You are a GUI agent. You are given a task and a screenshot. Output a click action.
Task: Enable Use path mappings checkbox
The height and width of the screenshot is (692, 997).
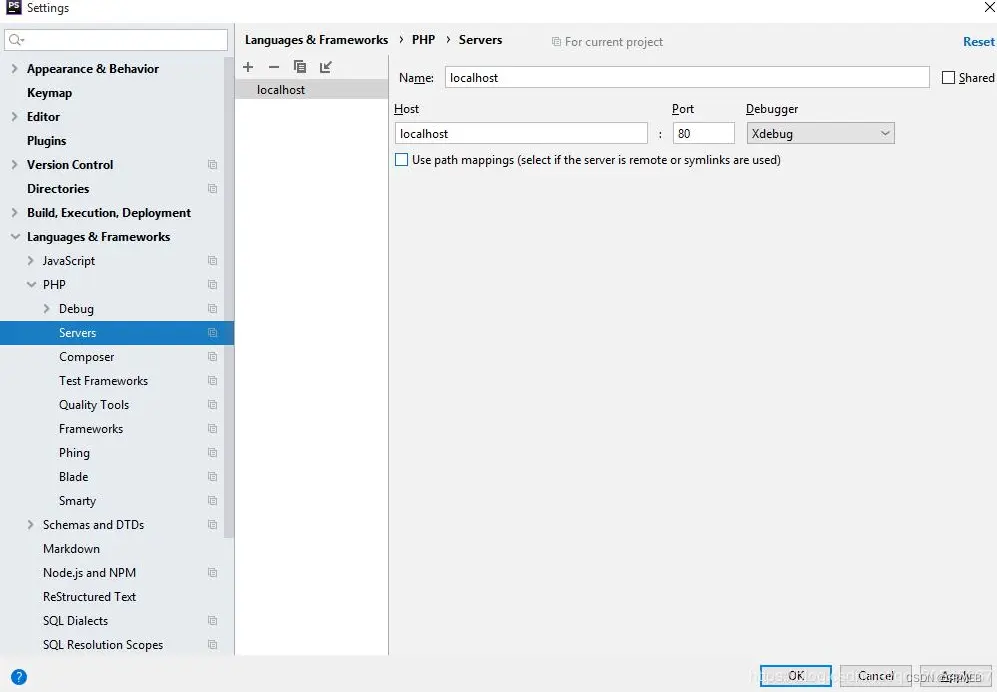pyautogui.click(x=401, y=160)
